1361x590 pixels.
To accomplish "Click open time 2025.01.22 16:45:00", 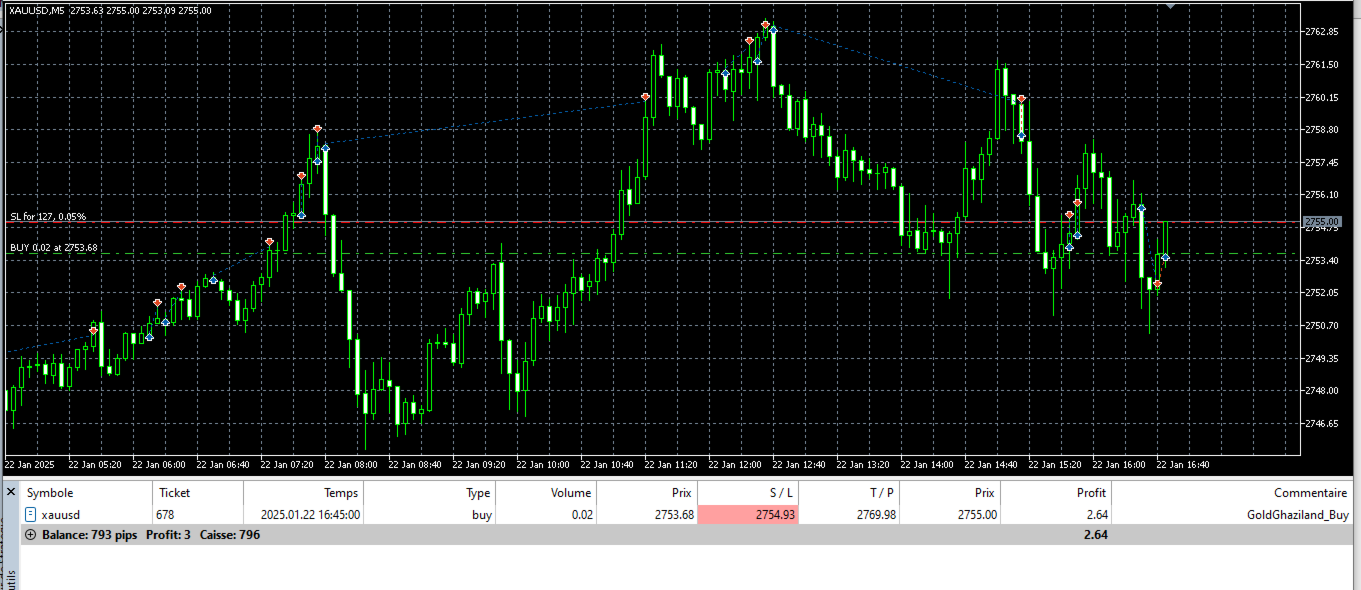I will pos(310,515).
